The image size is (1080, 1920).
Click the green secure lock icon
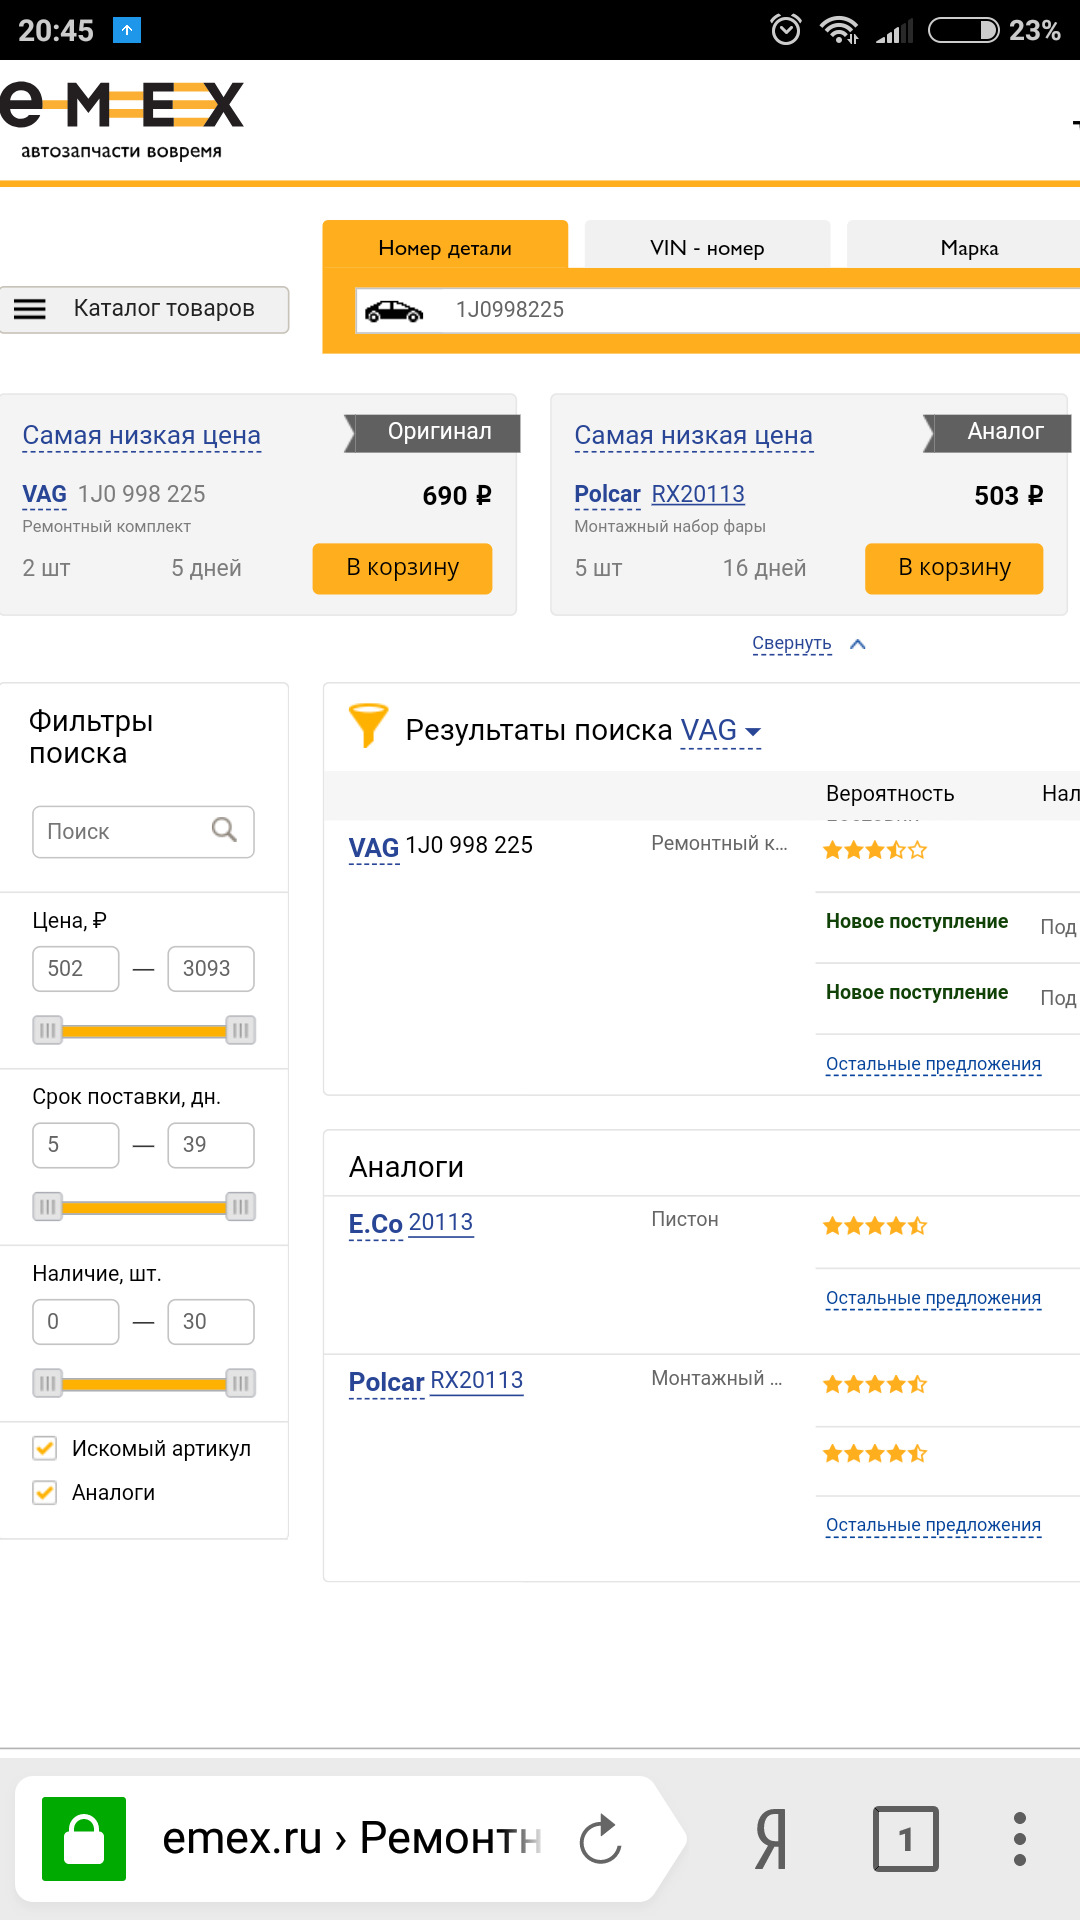84,1839
